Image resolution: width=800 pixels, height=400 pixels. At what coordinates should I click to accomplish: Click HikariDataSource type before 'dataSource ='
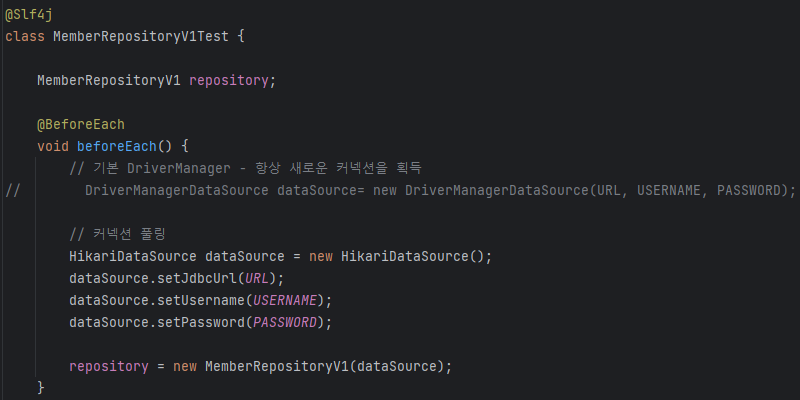(x=133, y=256)
